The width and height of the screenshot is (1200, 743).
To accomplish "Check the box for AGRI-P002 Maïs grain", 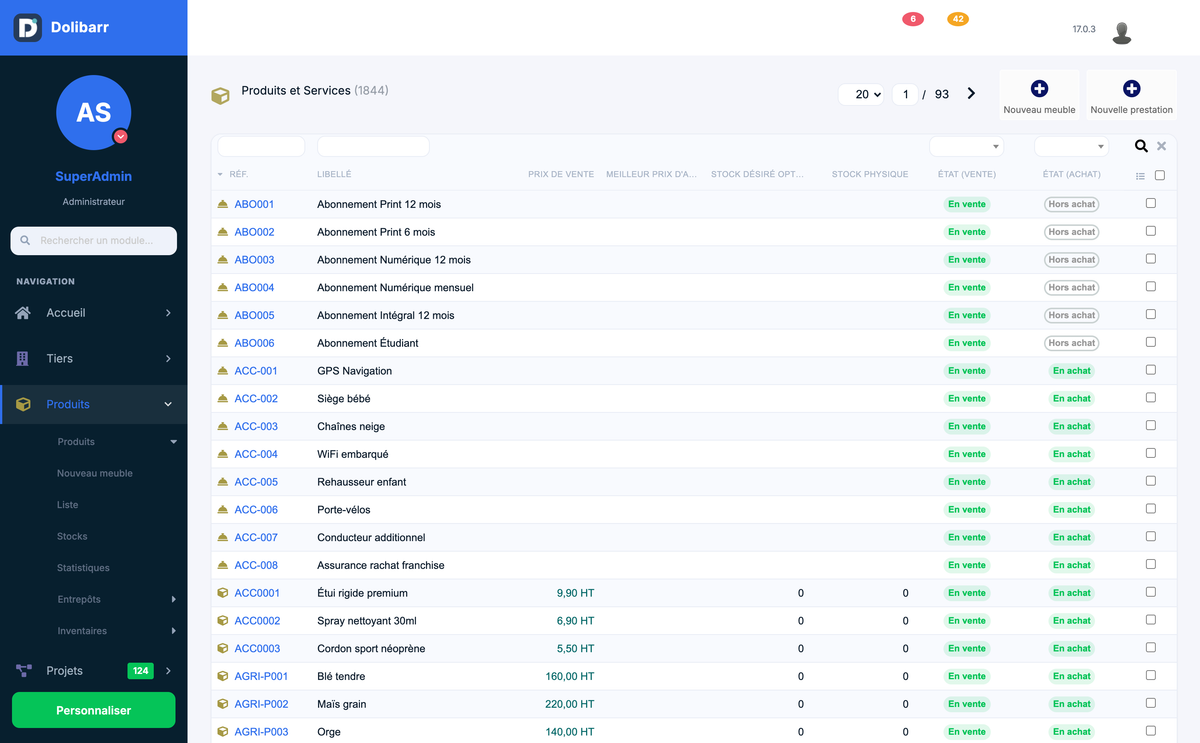I will (1151, 703).
